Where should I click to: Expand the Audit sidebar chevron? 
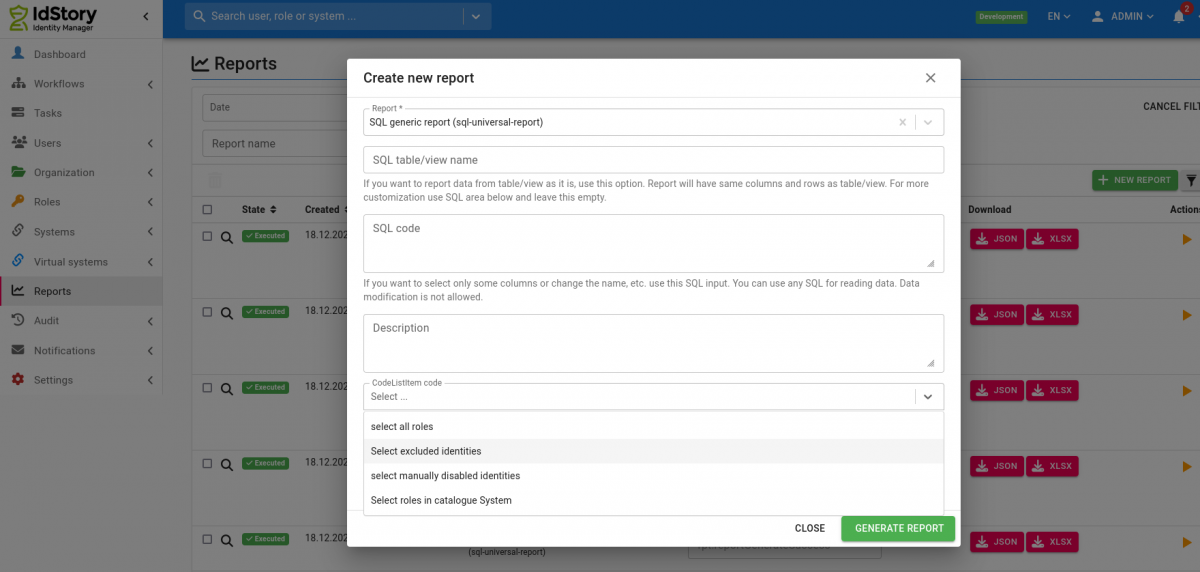[x=149, y=321]
